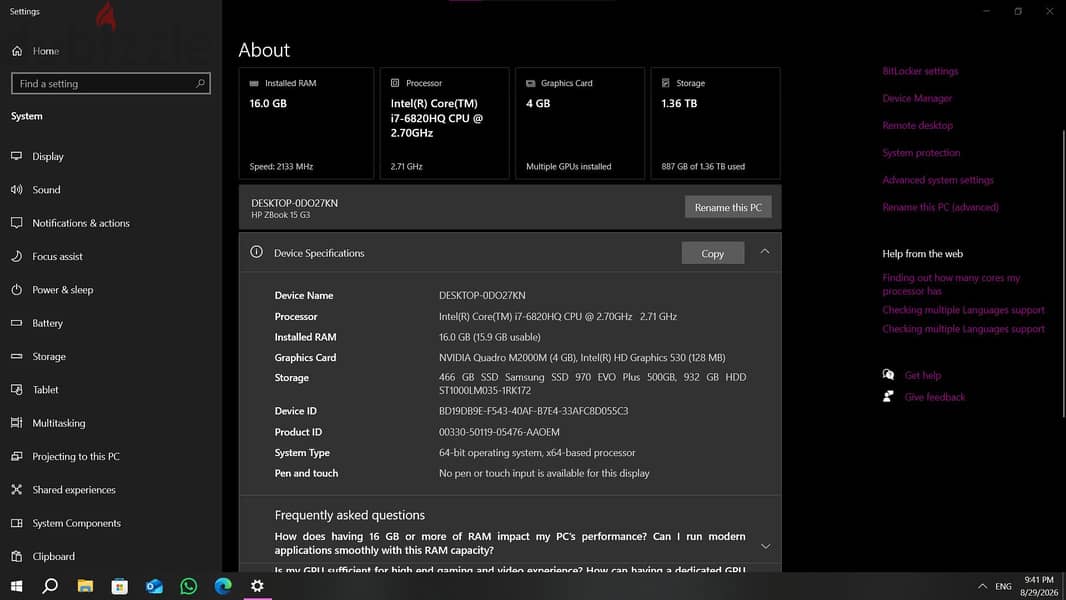Select the Sound speaker icon
1066x600 pixels.
tap(17, 190)
